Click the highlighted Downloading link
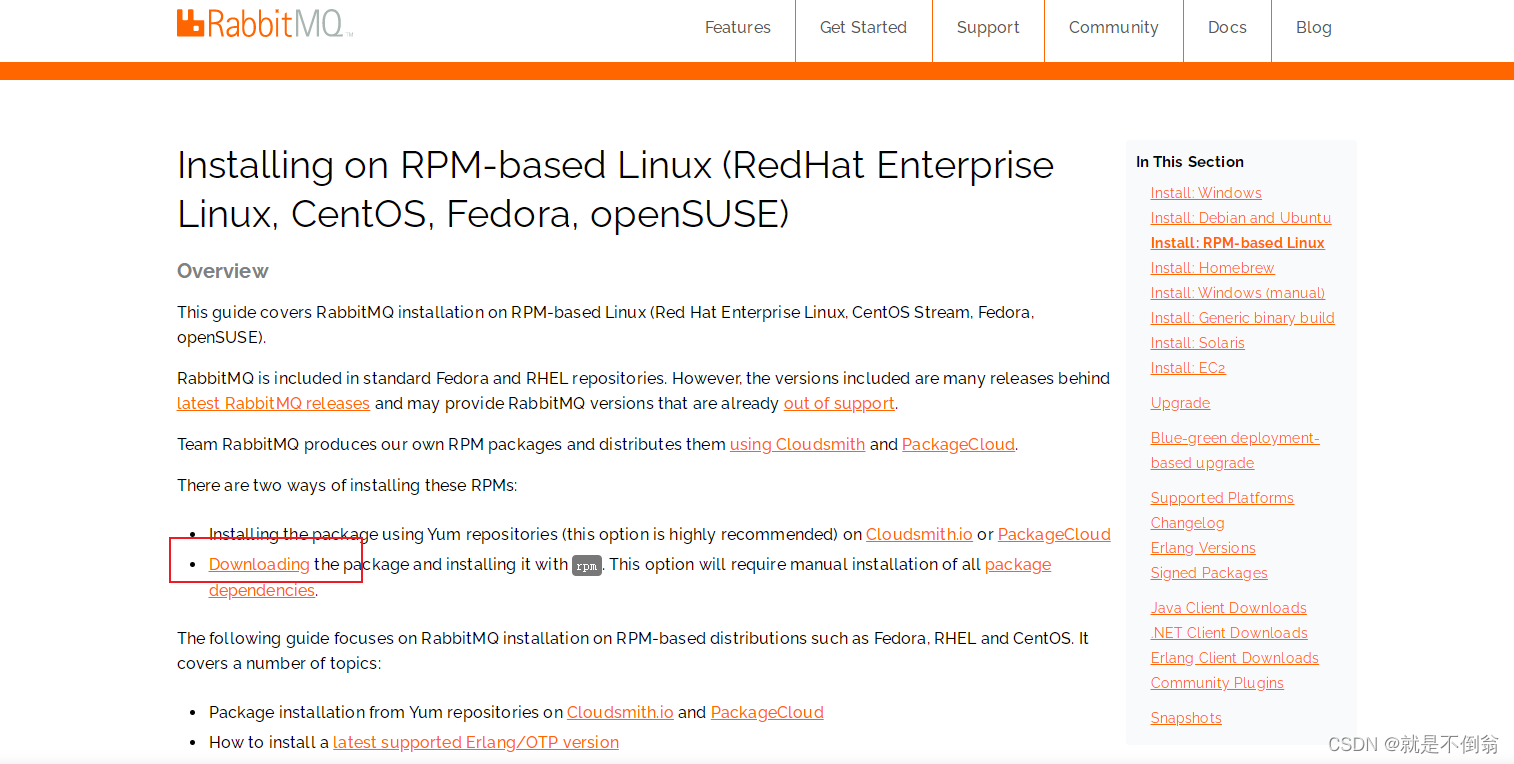This screenshot has width=1514, height=764. click(x=258, y=564)
